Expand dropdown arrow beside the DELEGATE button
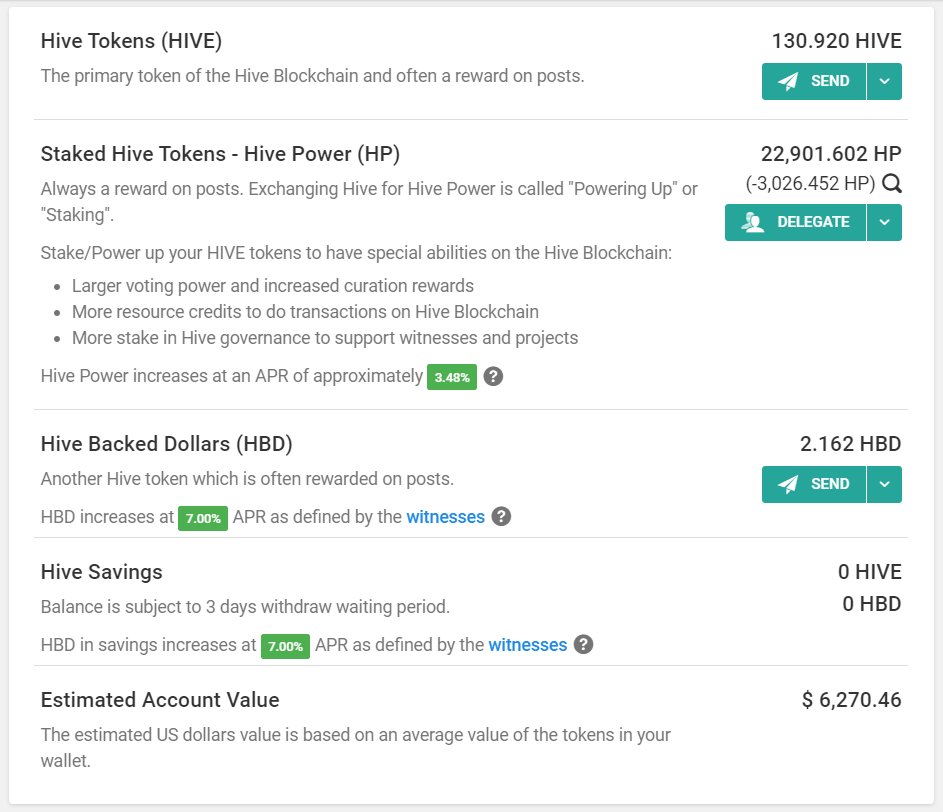 885,223
